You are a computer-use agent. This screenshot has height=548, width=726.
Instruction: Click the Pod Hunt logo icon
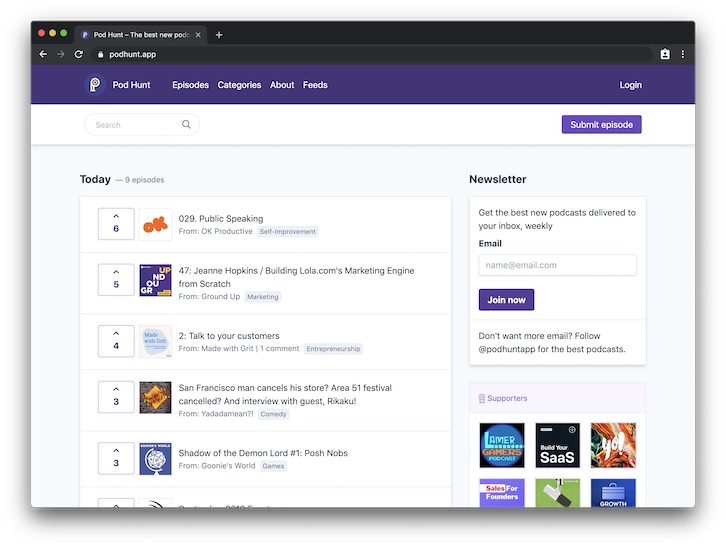95,85
